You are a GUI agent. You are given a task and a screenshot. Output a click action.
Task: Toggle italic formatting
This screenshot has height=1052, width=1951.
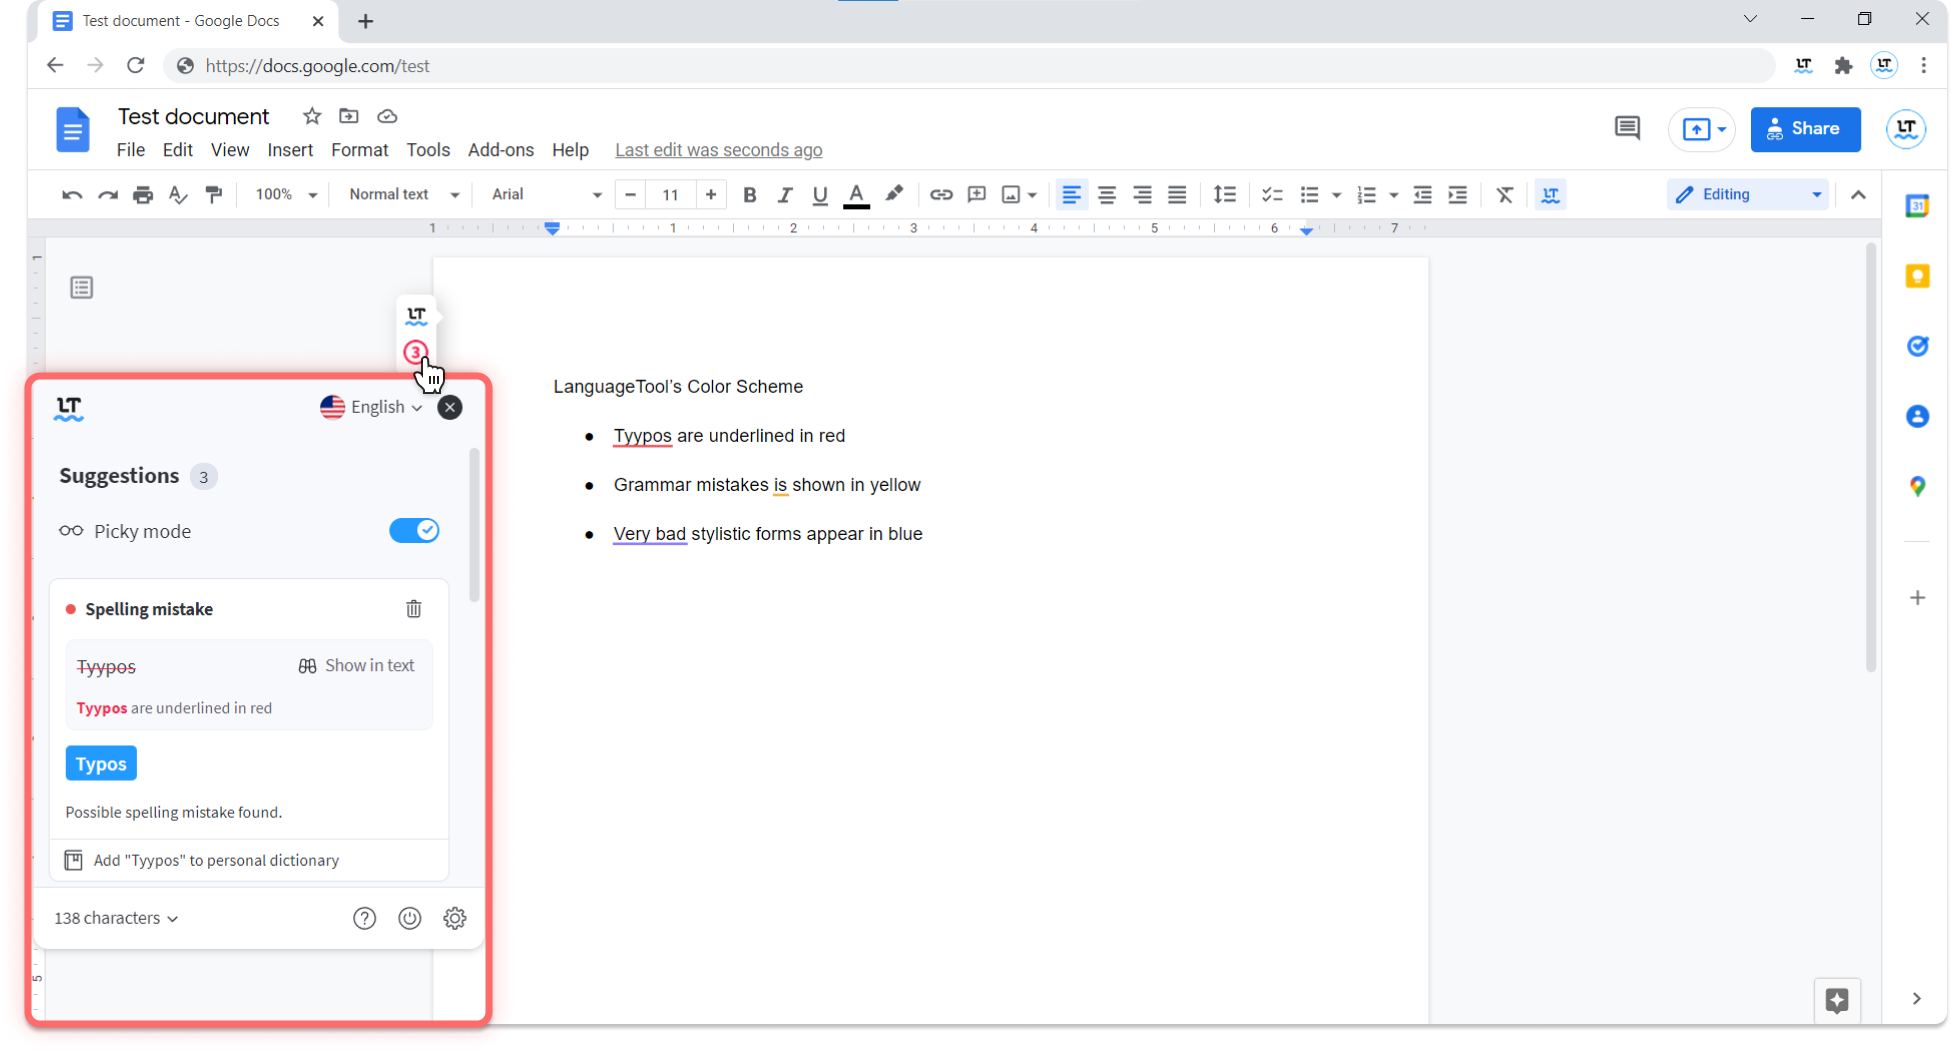tap(784, 195)
